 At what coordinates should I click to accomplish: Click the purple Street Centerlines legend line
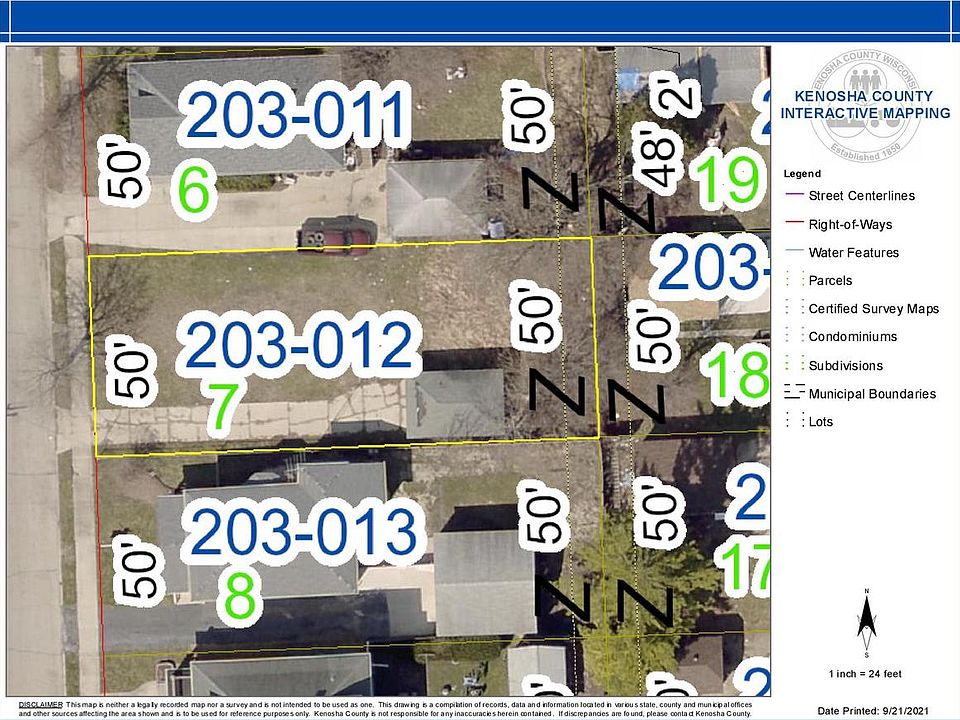[794, 194]
